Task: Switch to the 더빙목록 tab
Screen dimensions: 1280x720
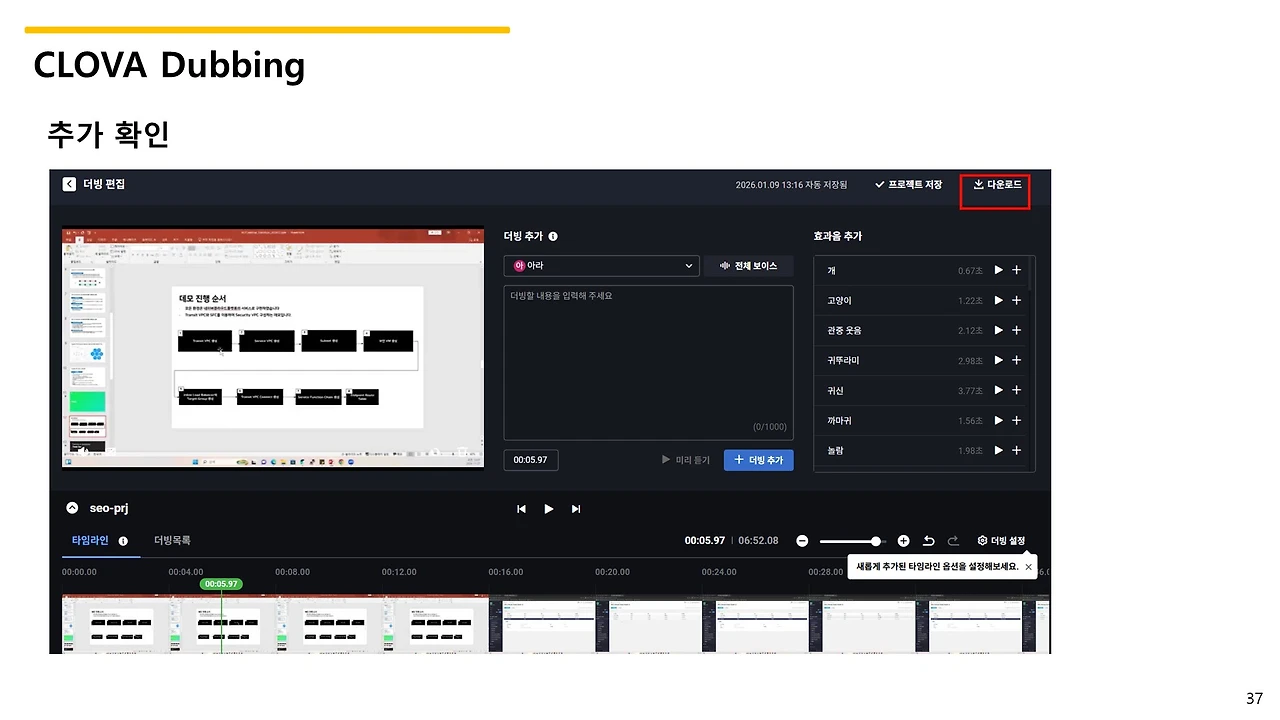Action: tap(172, 540)
